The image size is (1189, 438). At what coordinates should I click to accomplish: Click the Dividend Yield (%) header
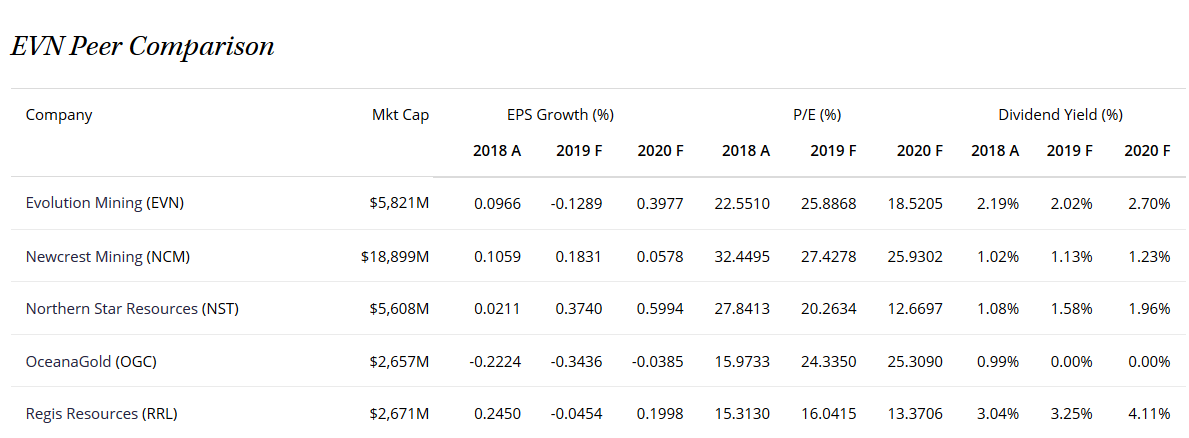tap(1060, 115)
